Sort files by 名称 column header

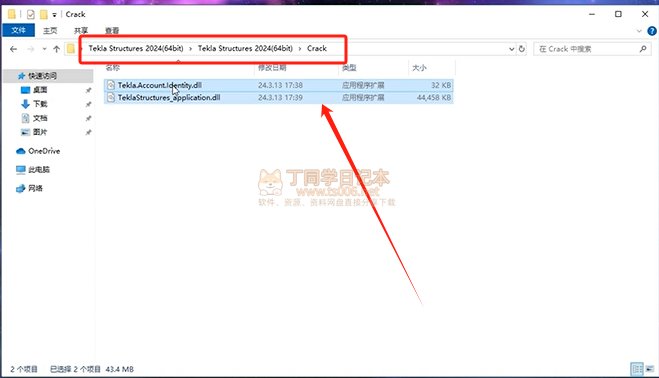pos(113,68)
